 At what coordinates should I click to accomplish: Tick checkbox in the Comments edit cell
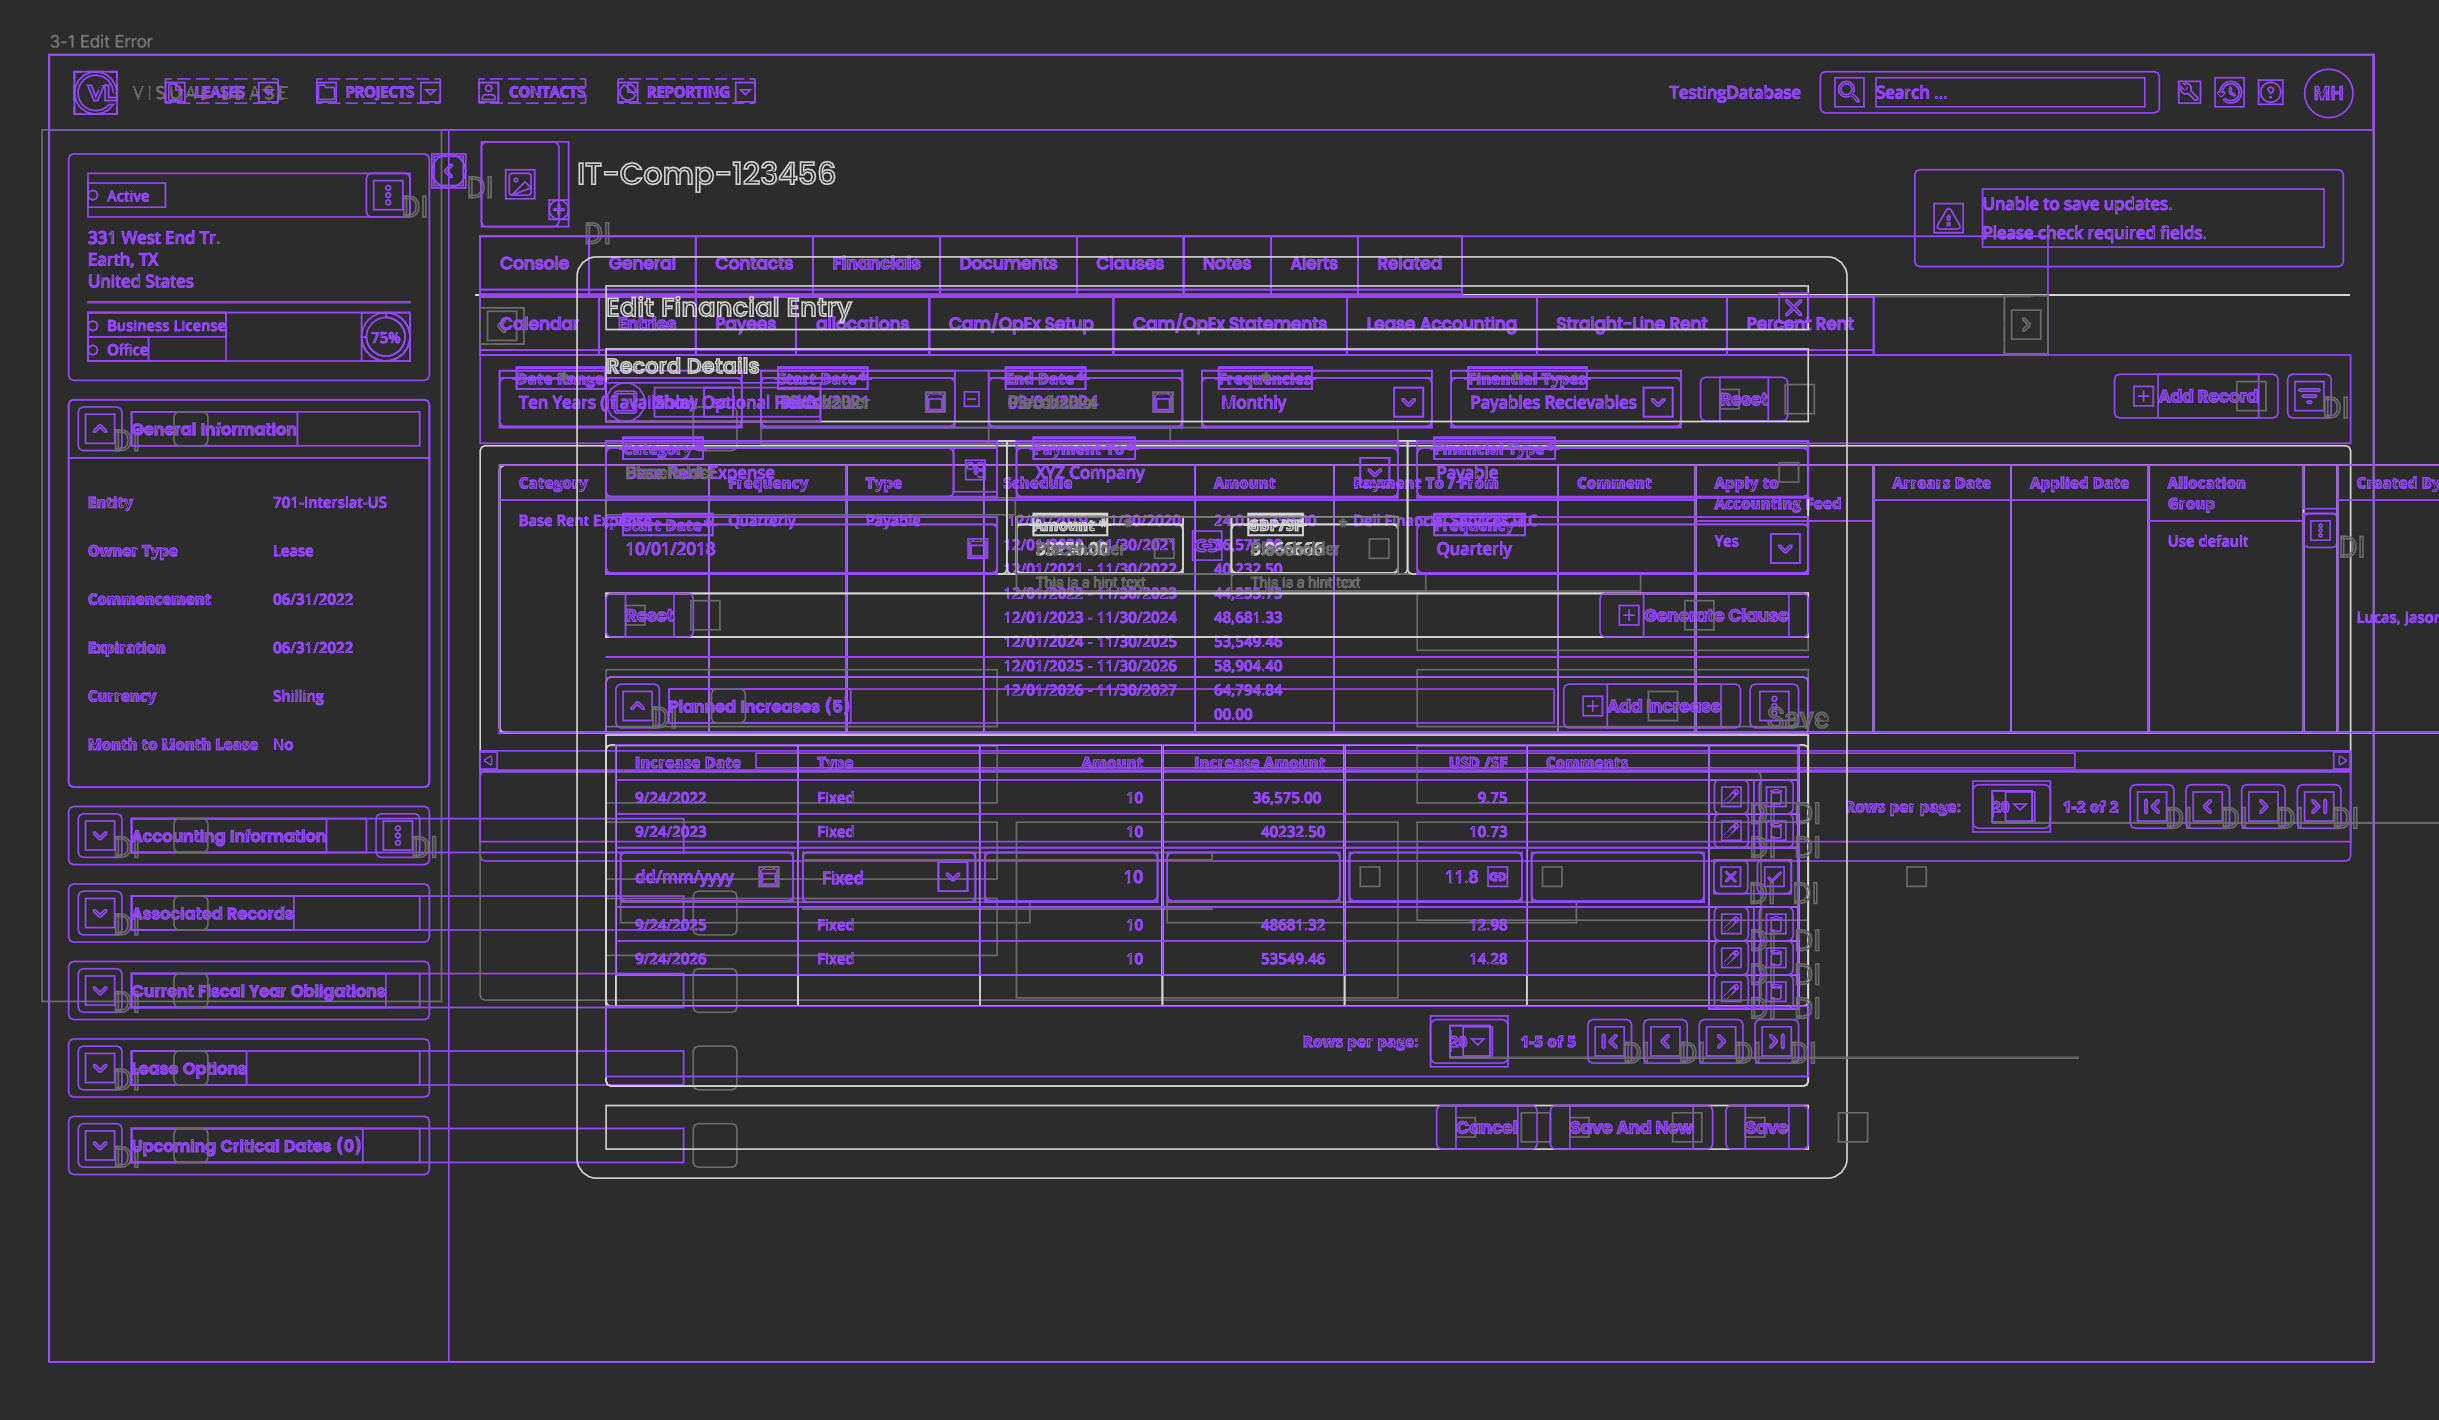coord(1552,877)
